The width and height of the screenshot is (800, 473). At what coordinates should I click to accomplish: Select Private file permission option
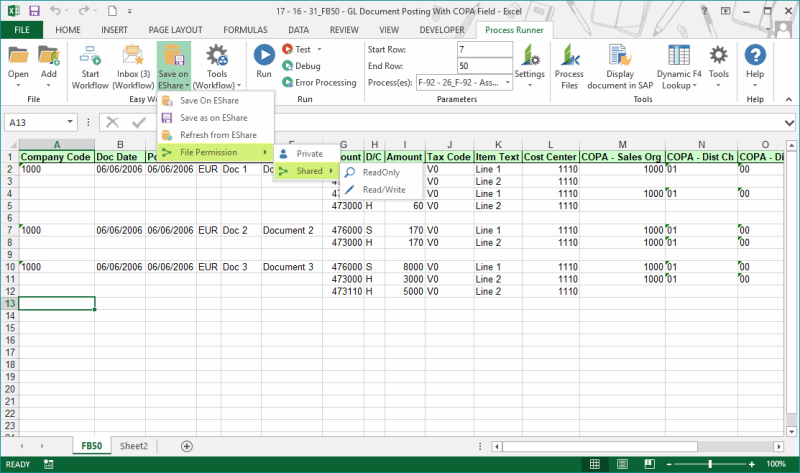(x=309, y=154)
